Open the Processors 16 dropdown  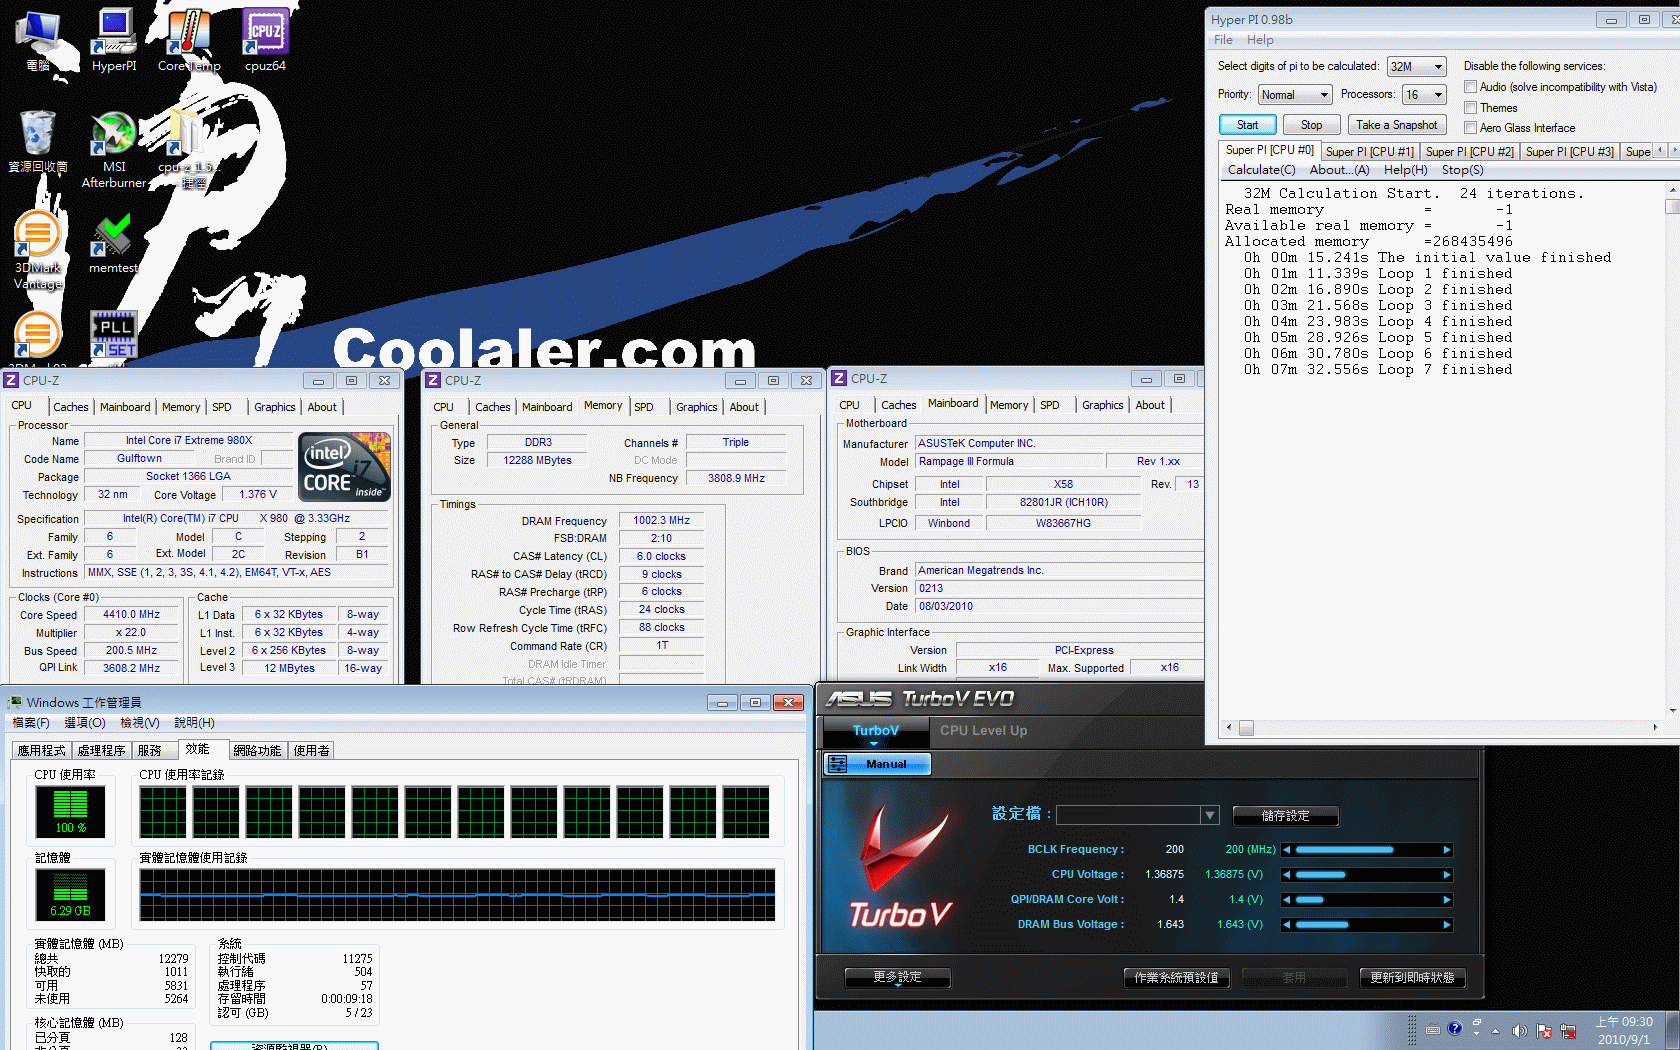(1424, 95)
